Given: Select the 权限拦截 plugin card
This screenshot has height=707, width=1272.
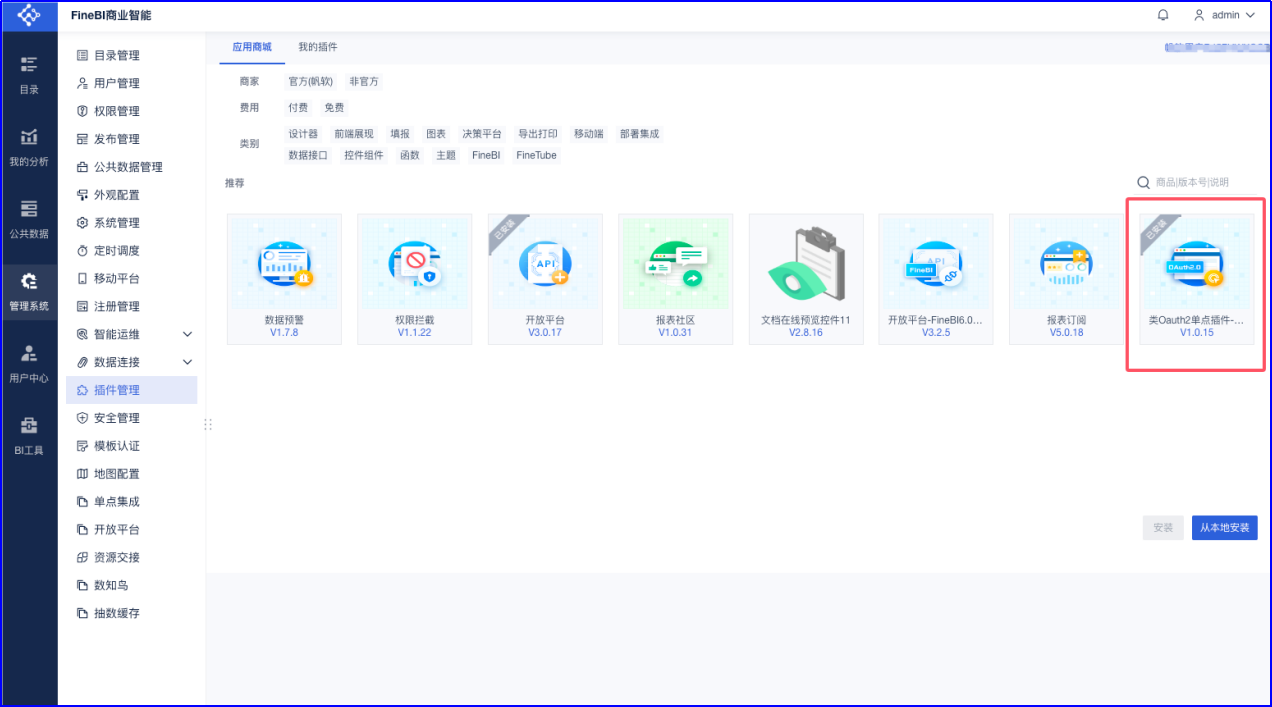Looking at the screenshot, I should (414, 279).
